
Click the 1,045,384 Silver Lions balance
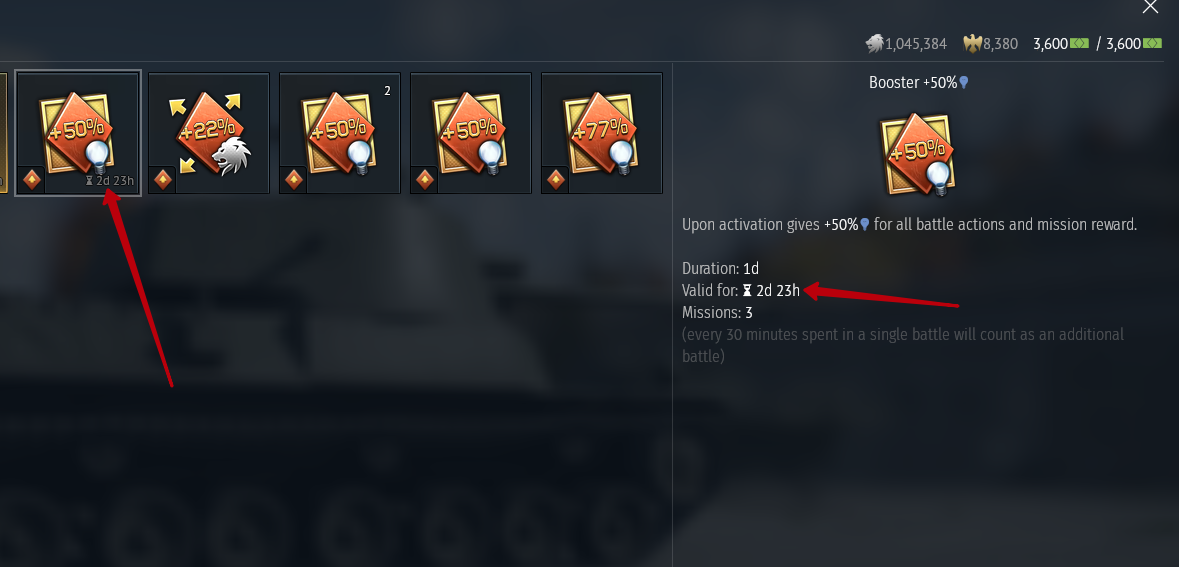point(916,44)
